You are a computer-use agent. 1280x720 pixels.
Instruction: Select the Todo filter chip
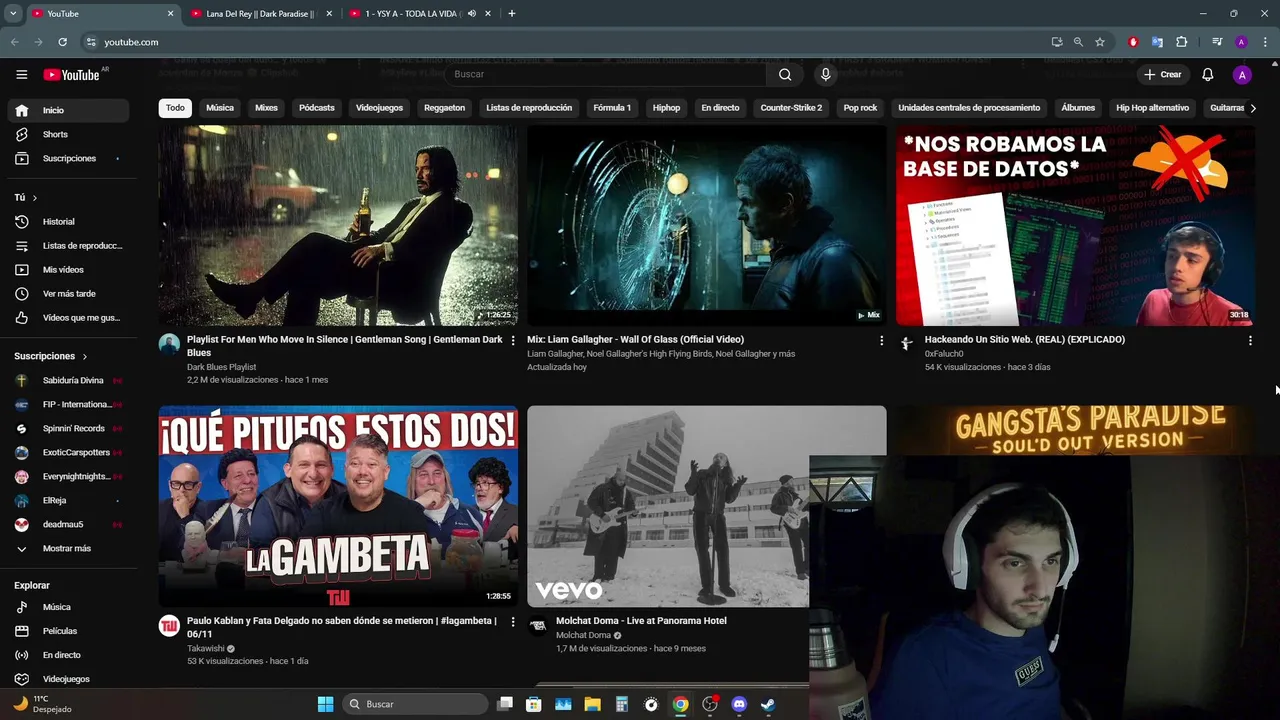(x=175, y=108)
